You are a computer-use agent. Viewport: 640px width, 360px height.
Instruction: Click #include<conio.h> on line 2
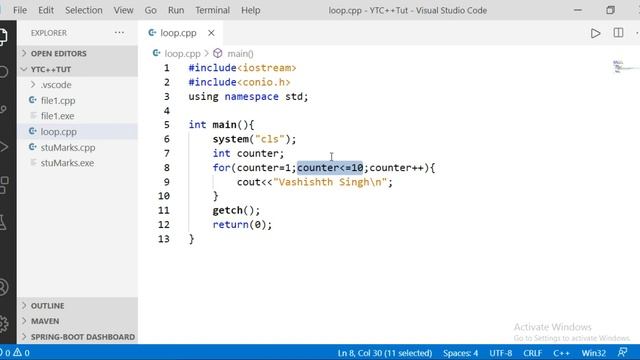(240, 82)
